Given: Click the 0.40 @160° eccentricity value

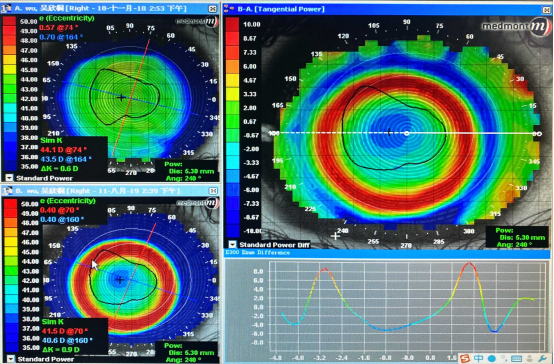Looking at the screenshot, I should pos(62,219).
